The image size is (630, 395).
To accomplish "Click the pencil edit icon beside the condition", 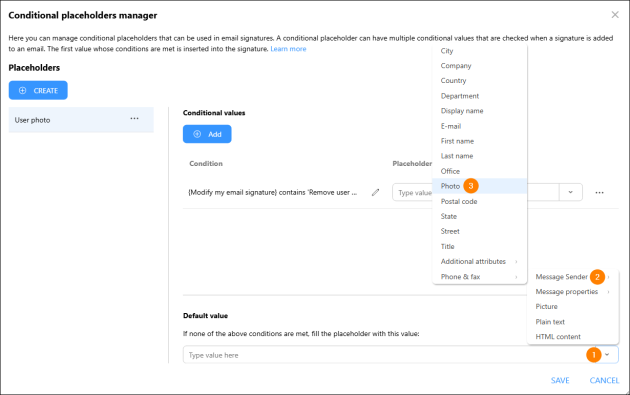I will click(375, 192).
